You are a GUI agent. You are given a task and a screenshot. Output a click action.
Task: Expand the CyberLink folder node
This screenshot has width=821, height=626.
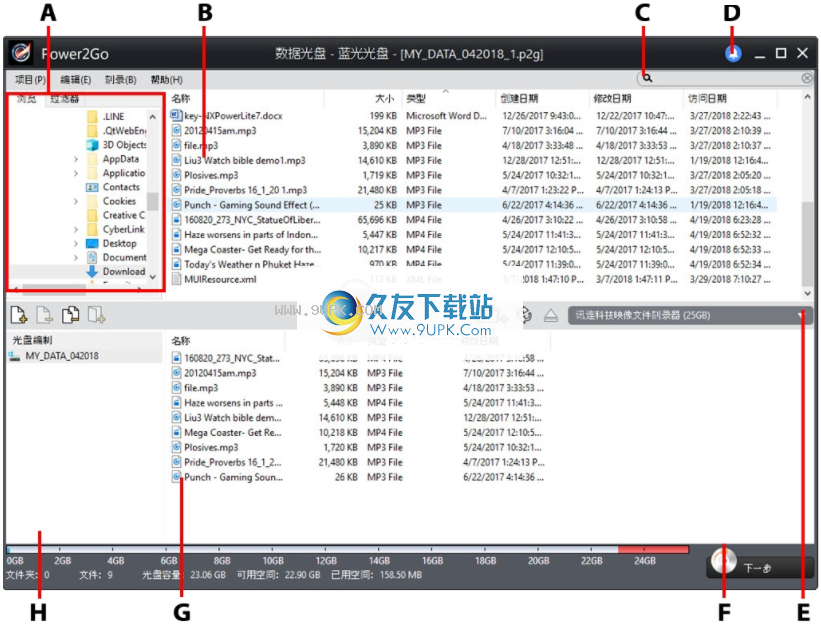[x=76, y=229]
